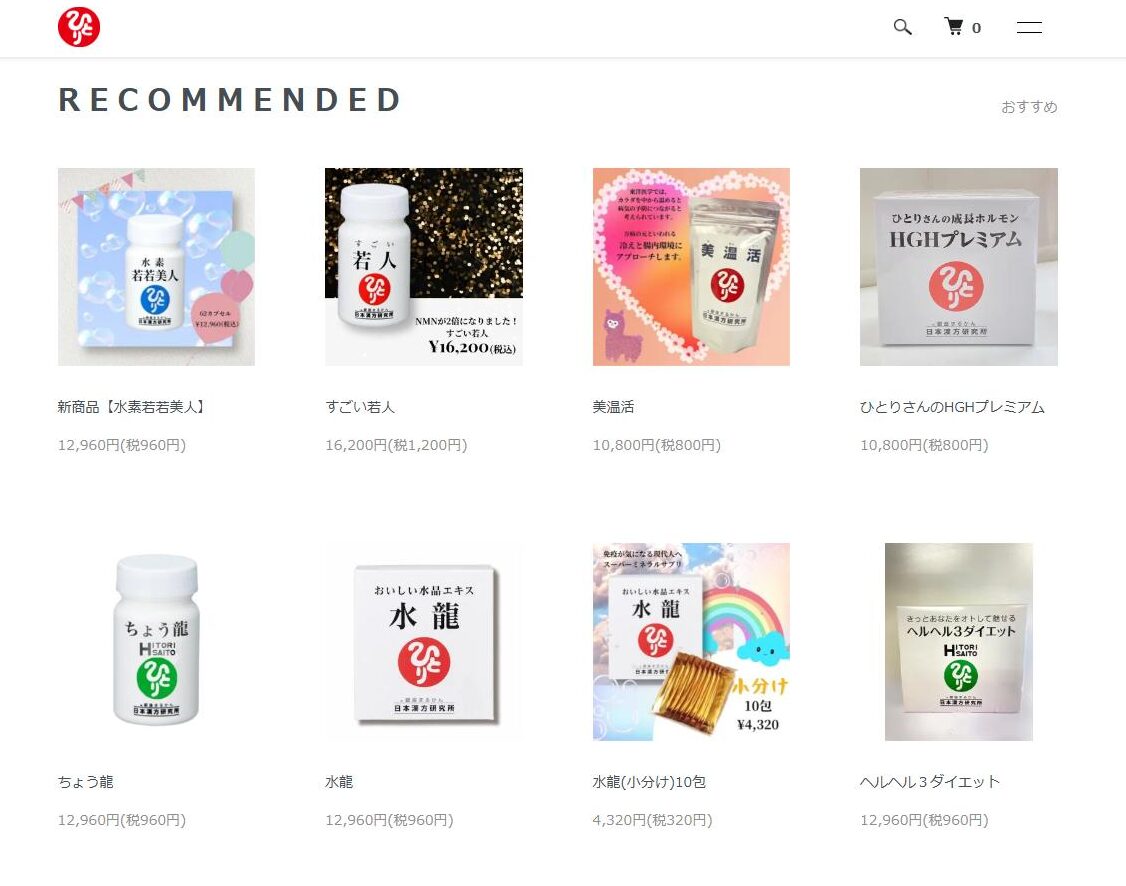The image size is (1126, 886).
Task: Click the ヘルヘル3ダイエット title link
Action: (930, 782)
